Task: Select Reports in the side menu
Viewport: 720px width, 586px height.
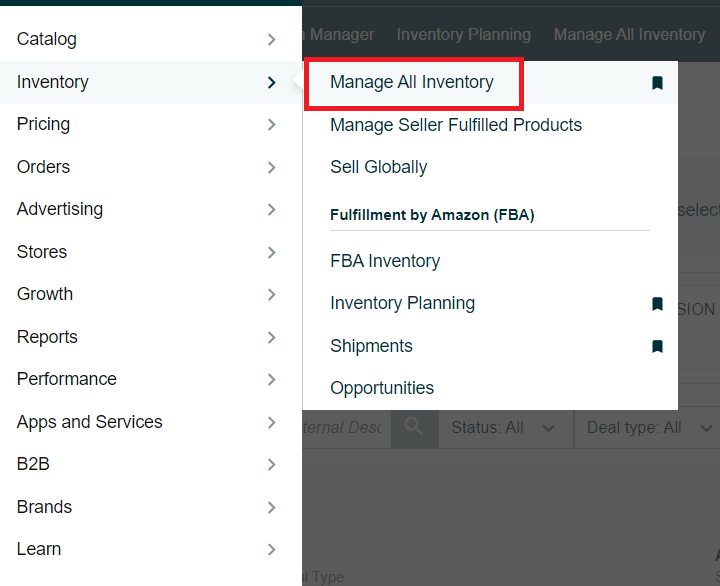Action: tap(47, 337)
